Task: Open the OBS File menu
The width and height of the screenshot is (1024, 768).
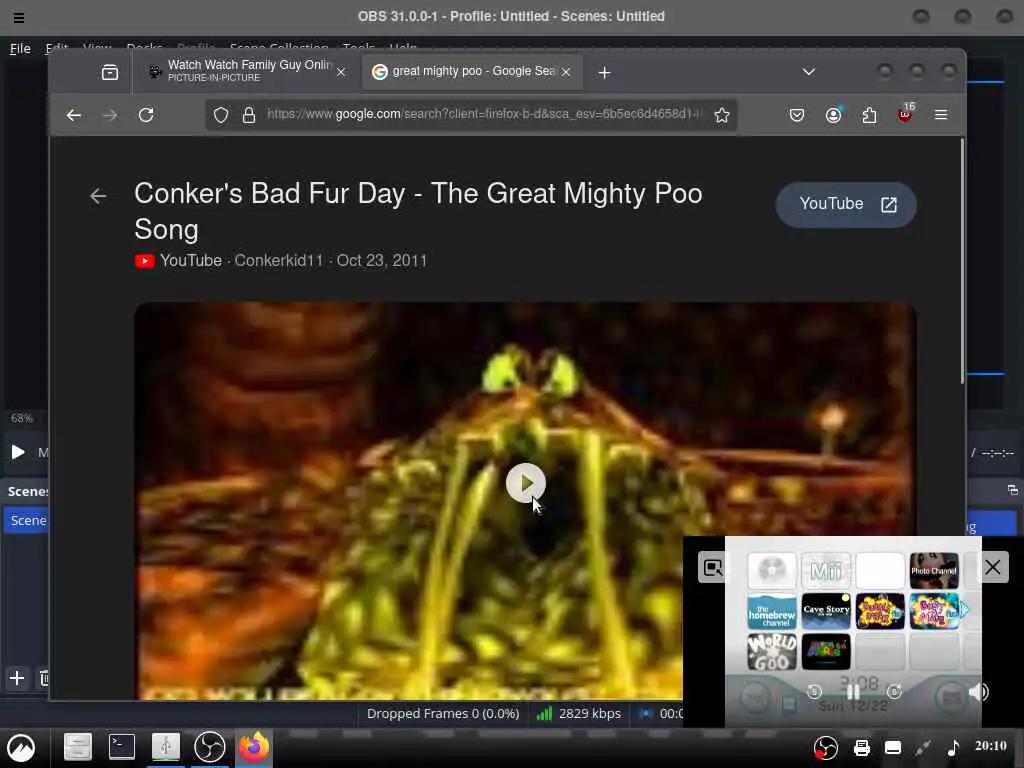Action: pos(20,48)
